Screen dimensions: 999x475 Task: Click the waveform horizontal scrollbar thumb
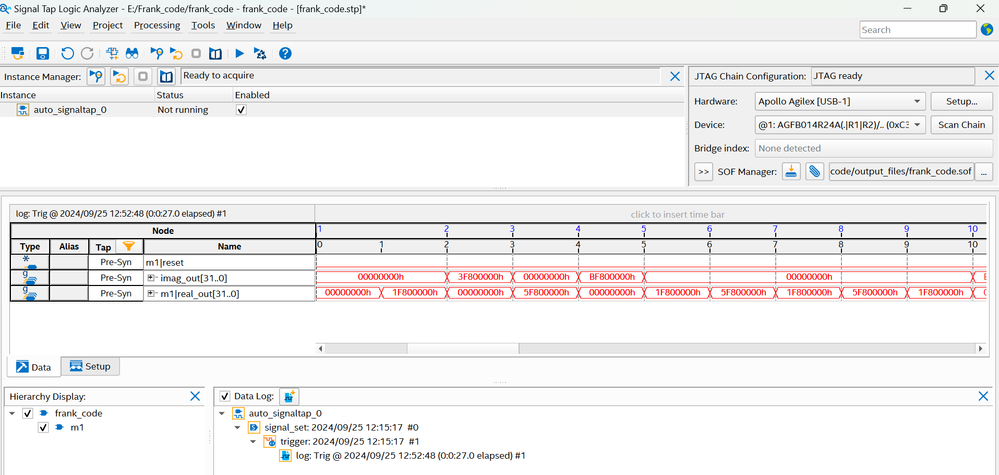pyautogui.click(x=463, y=348)
